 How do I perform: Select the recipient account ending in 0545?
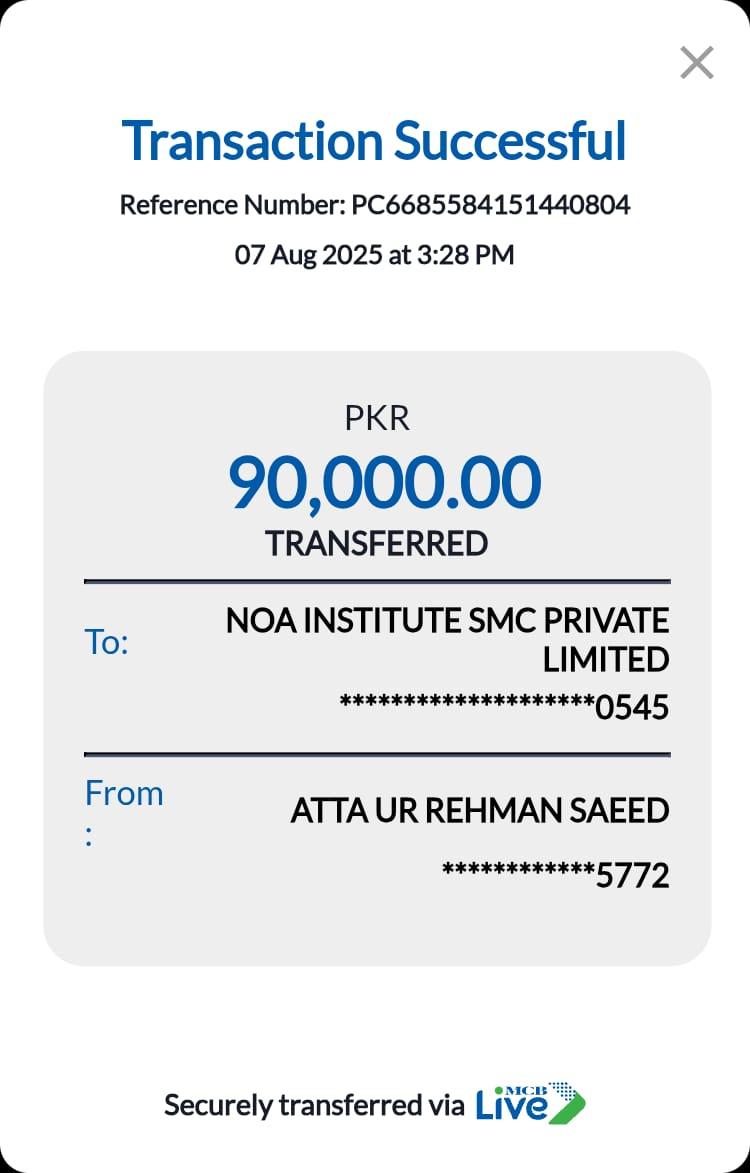pos(504,708)
